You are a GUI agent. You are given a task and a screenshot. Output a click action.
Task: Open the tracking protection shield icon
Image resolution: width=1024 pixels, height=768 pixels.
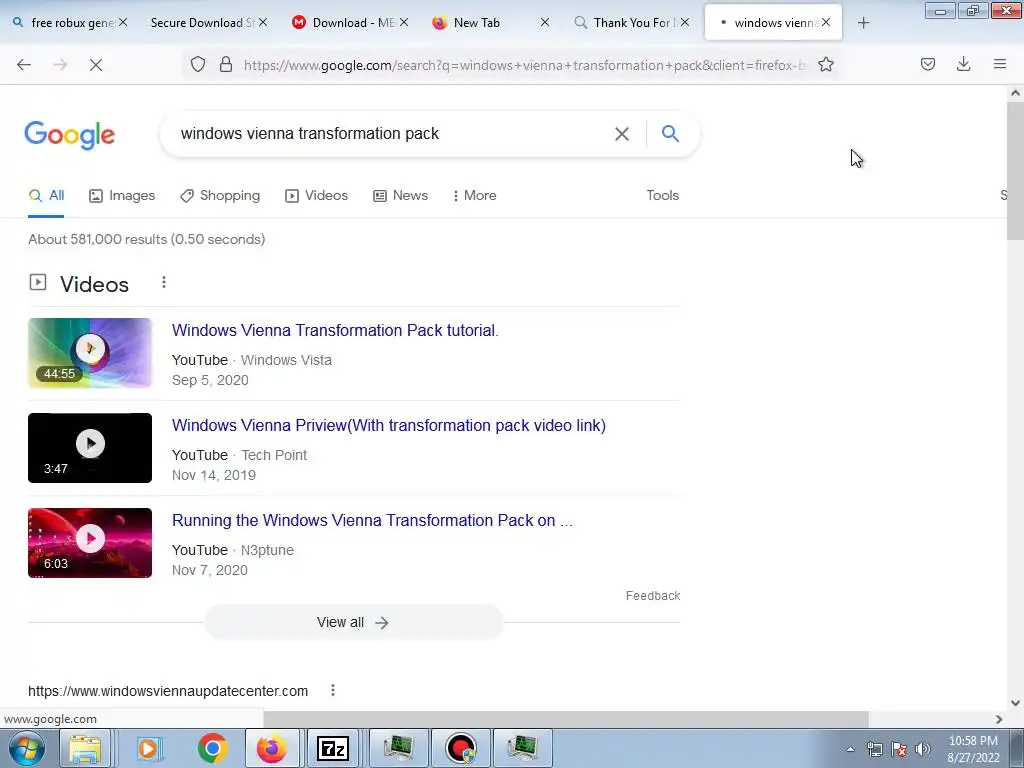[x=198, y=64]
